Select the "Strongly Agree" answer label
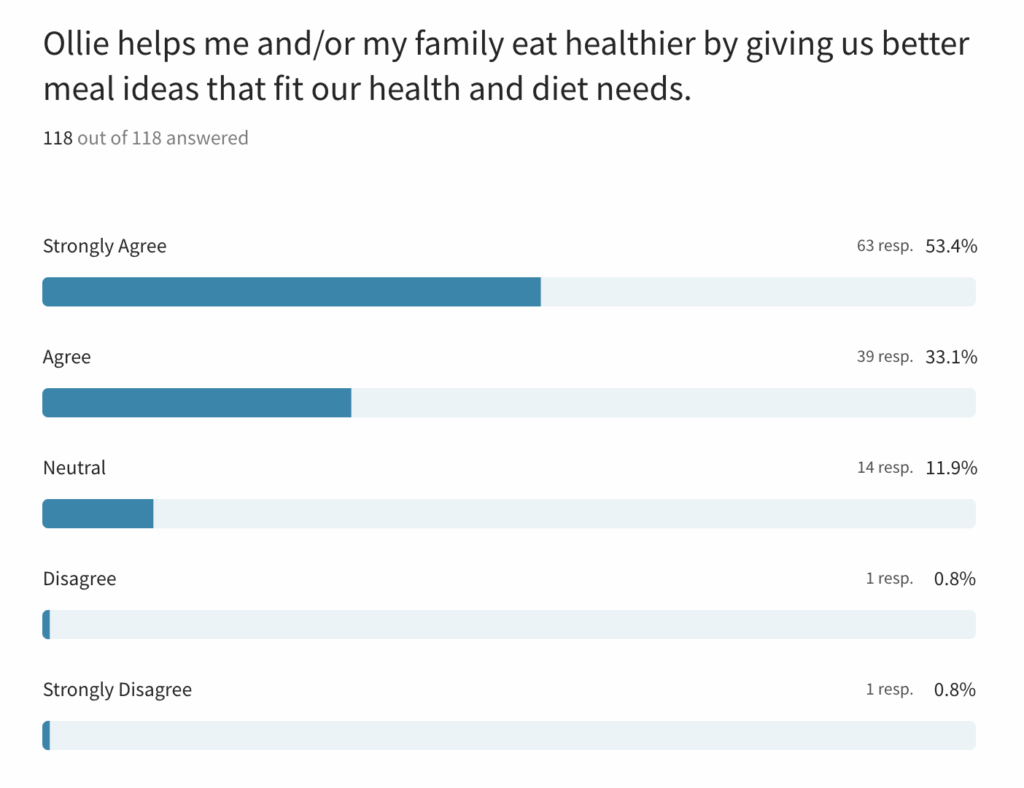The height and width of the screenshot is (788, 1024). tap(104, 246)
